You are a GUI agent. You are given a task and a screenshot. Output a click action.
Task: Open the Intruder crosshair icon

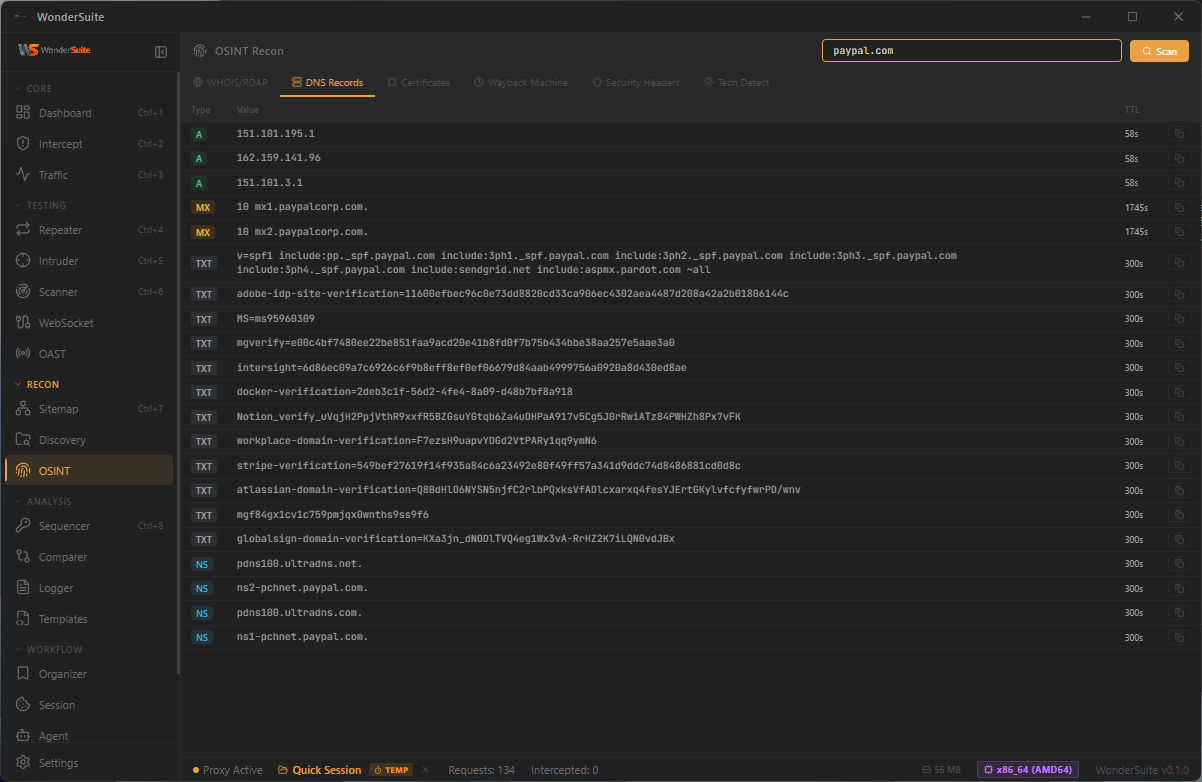[x=23, y=261]
